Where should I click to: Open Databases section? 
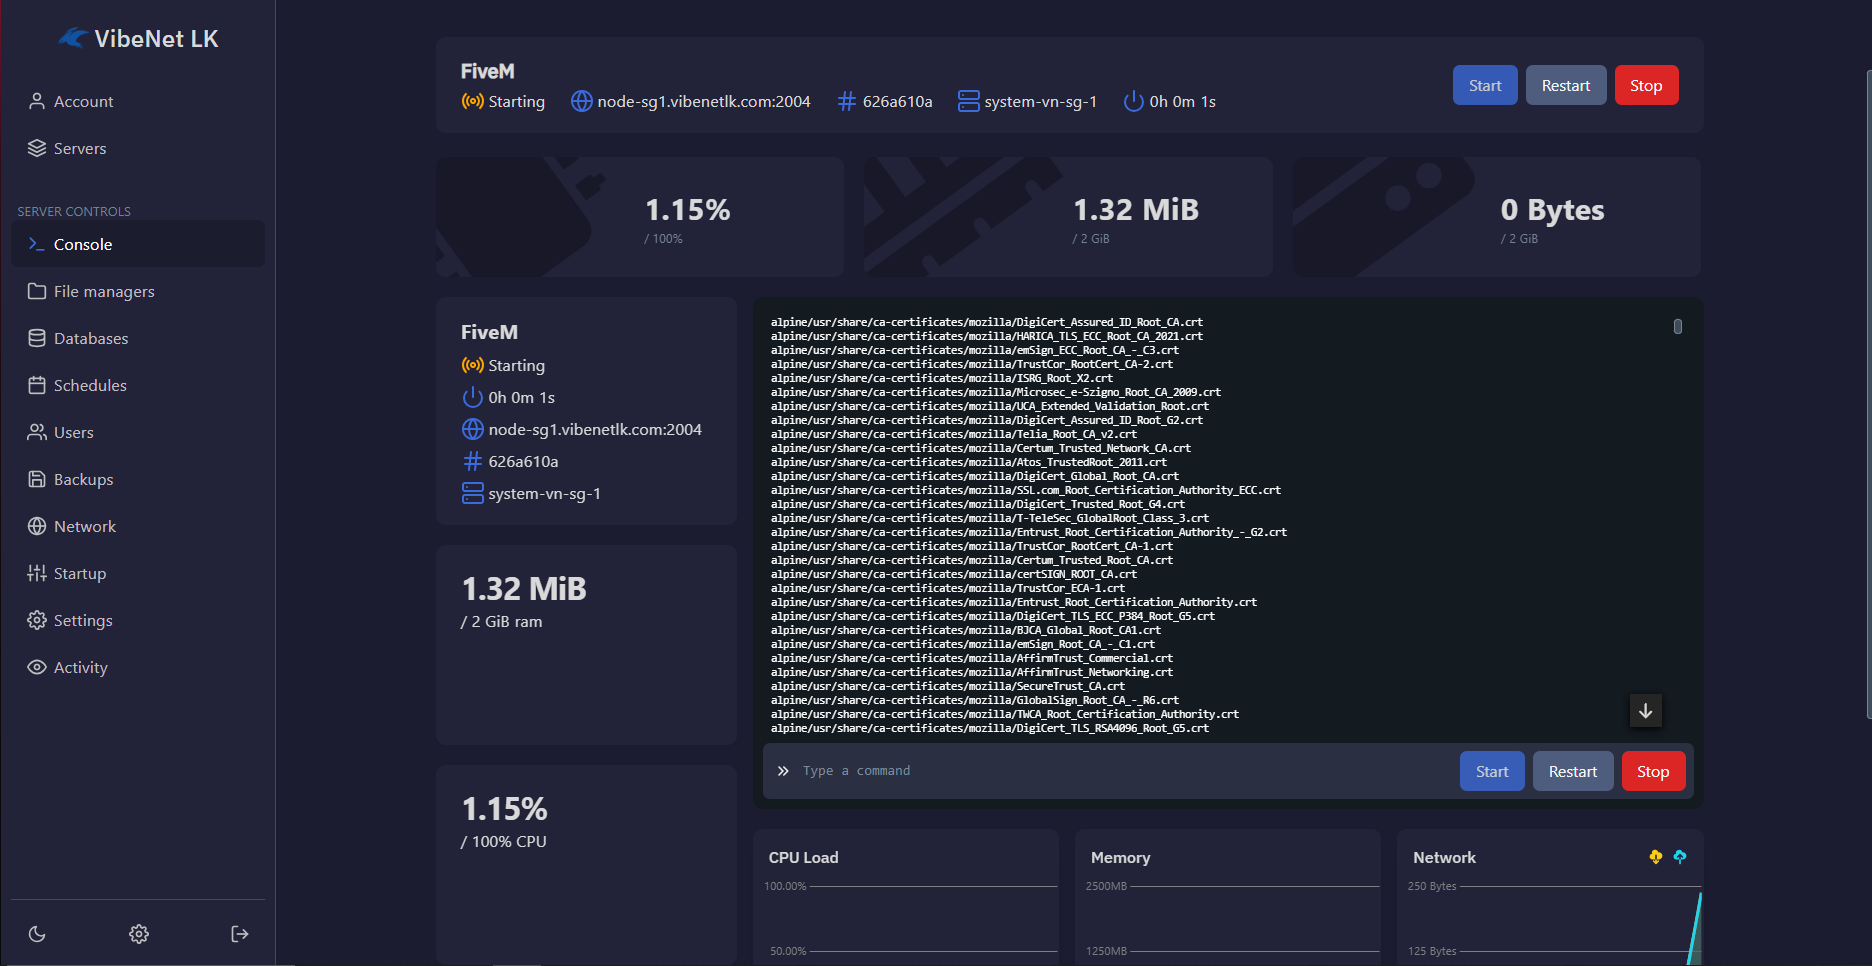tap(138, 338)
